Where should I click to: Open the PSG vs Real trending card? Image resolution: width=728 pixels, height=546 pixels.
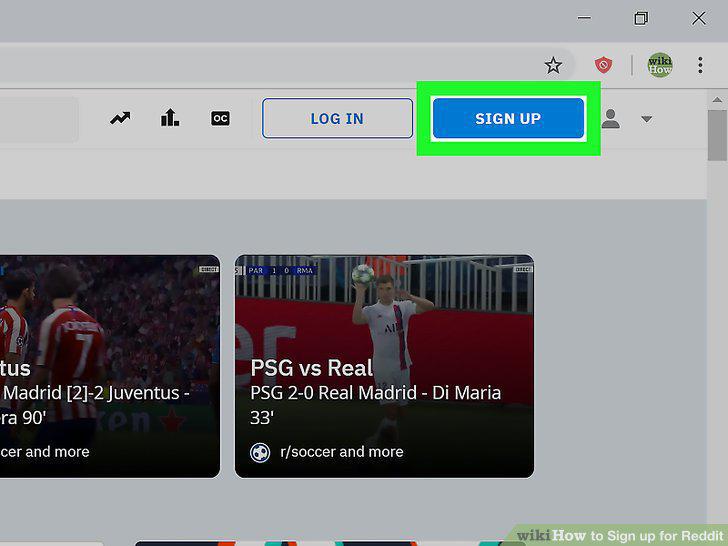click(384, 366)
